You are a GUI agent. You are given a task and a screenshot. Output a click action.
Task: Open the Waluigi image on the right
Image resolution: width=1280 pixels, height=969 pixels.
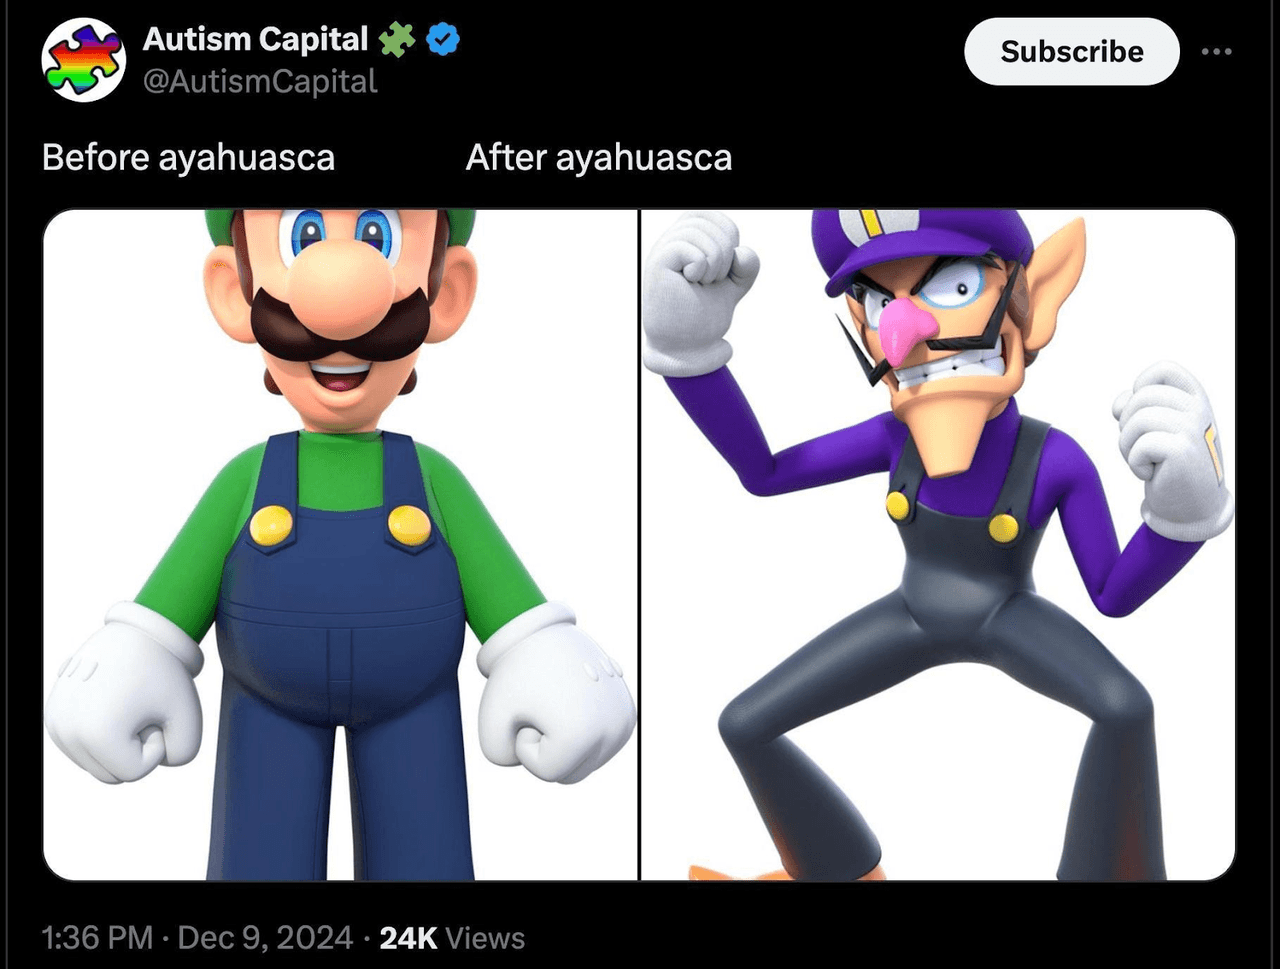(938, 544)
